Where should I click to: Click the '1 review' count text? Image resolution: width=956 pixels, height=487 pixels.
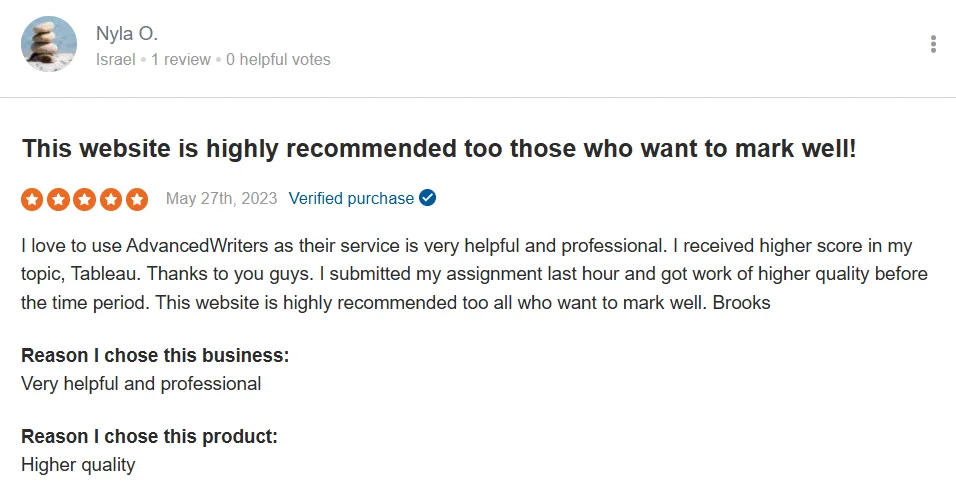(x=180, y=60)
